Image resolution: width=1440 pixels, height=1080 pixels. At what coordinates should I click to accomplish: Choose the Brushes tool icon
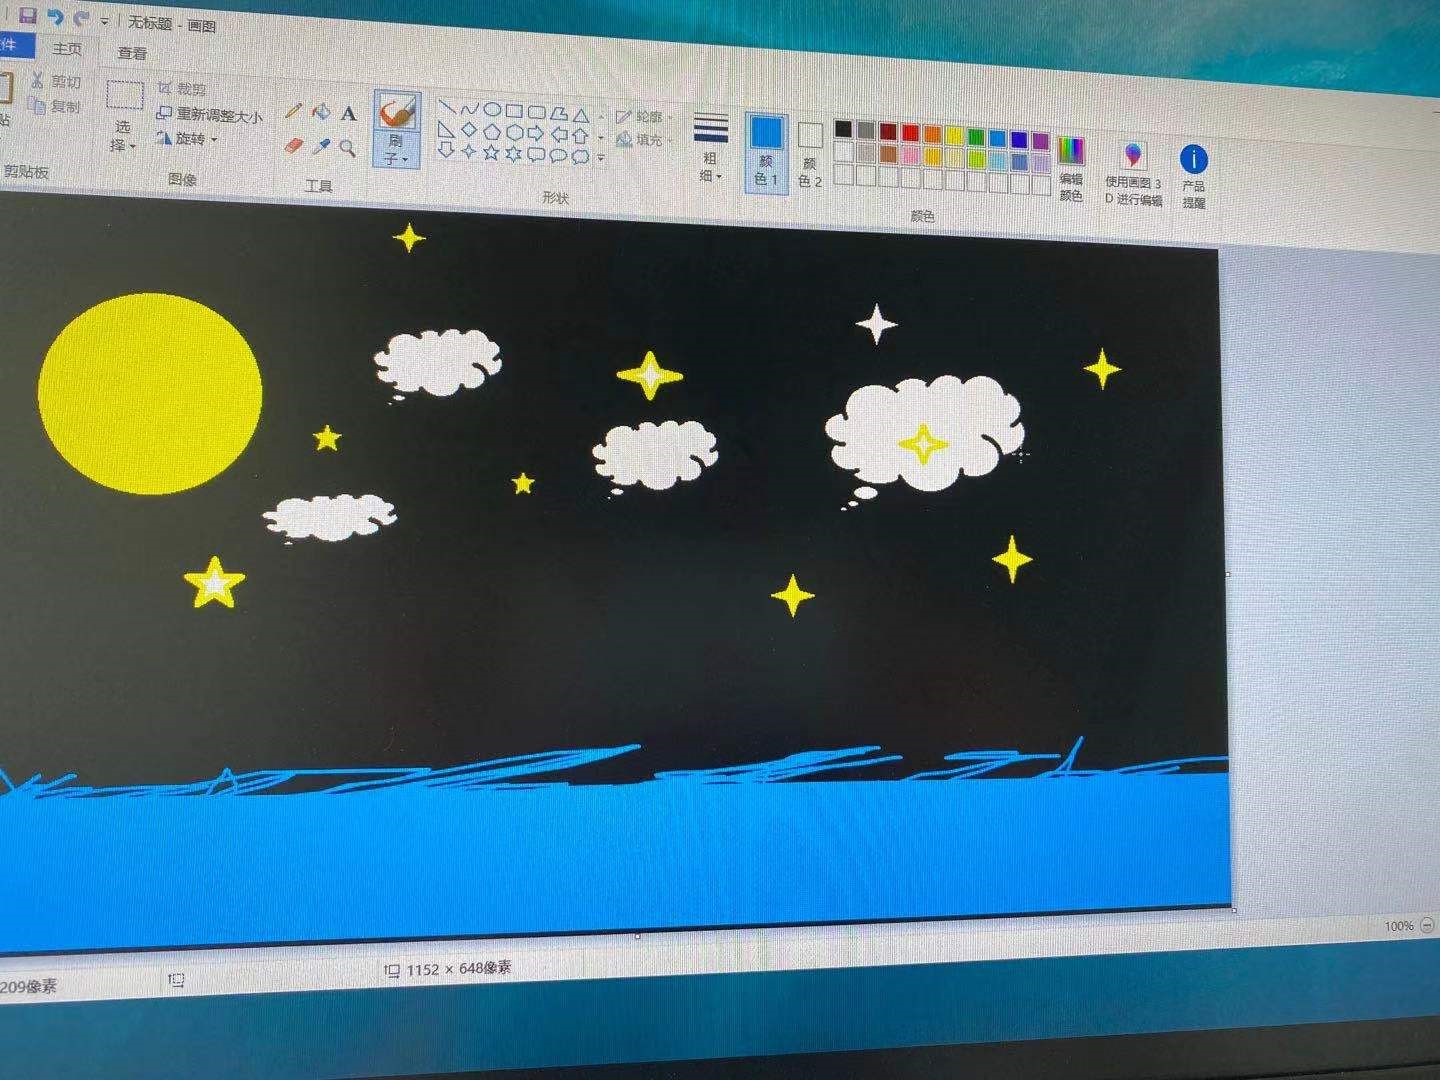pos(397,112)
